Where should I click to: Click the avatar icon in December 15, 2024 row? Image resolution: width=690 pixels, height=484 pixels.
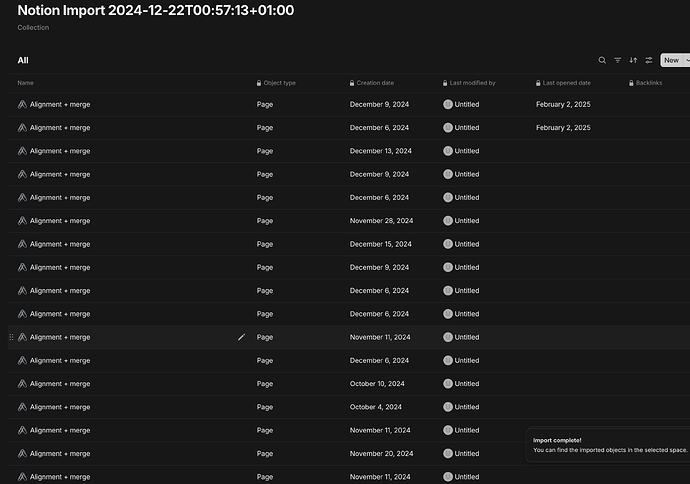pos(448,244)
